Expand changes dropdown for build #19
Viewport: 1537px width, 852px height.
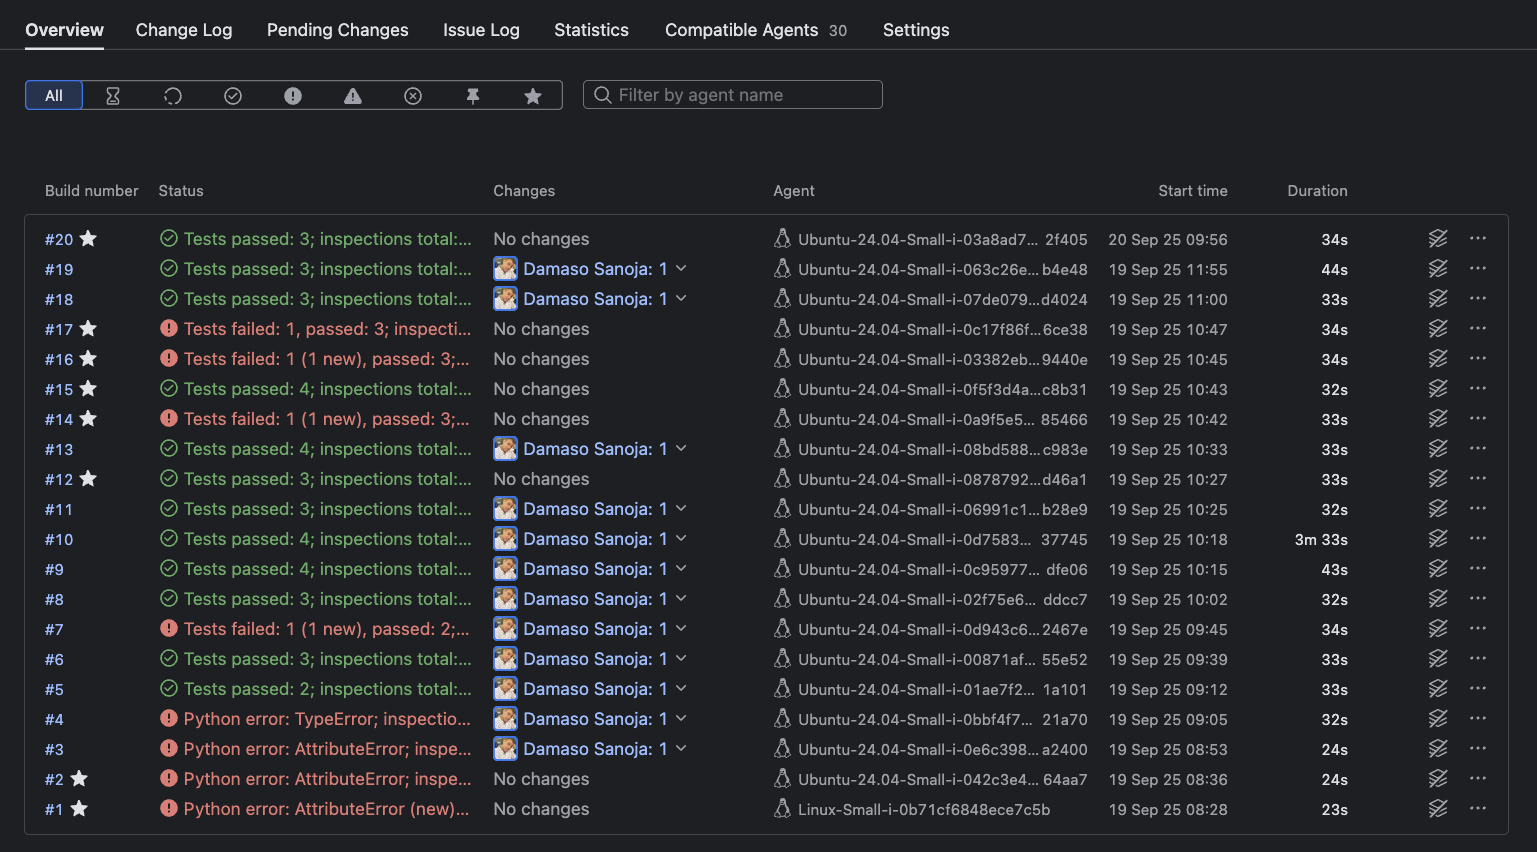tap(681, 269)
